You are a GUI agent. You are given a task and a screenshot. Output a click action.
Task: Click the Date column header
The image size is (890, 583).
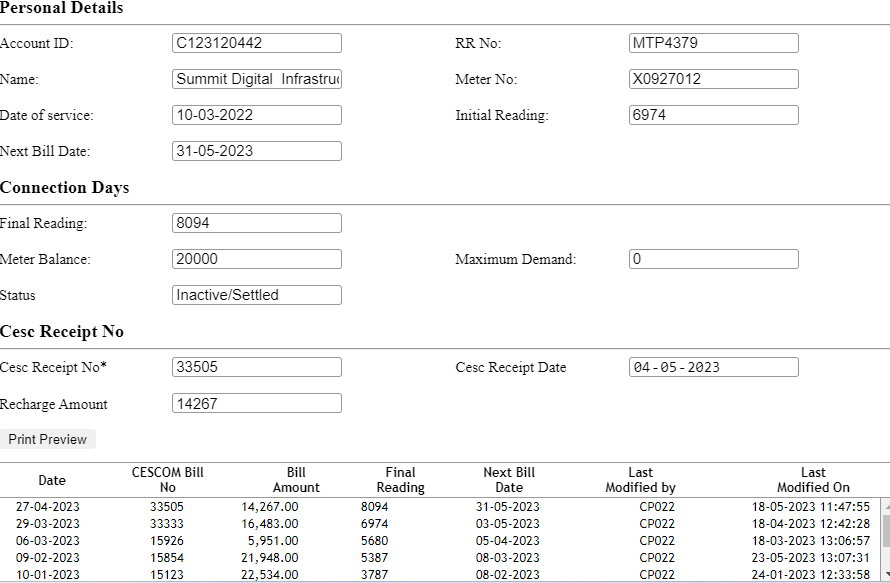tap(52, 480)
